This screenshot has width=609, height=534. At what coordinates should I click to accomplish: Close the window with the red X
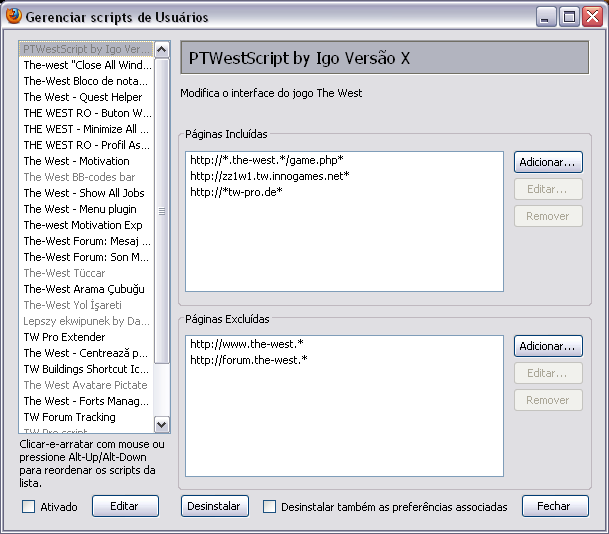pyautogui.click(x=592, y=17)
